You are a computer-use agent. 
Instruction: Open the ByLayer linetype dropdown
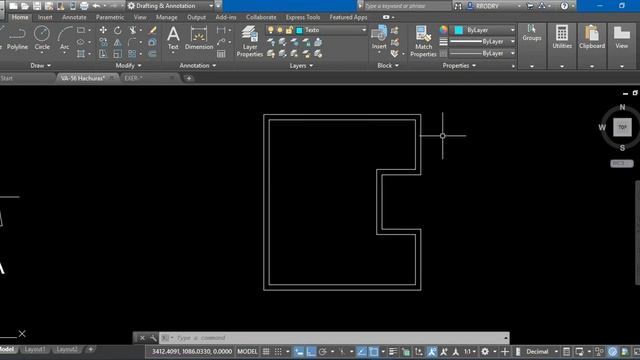click(482, 53)
